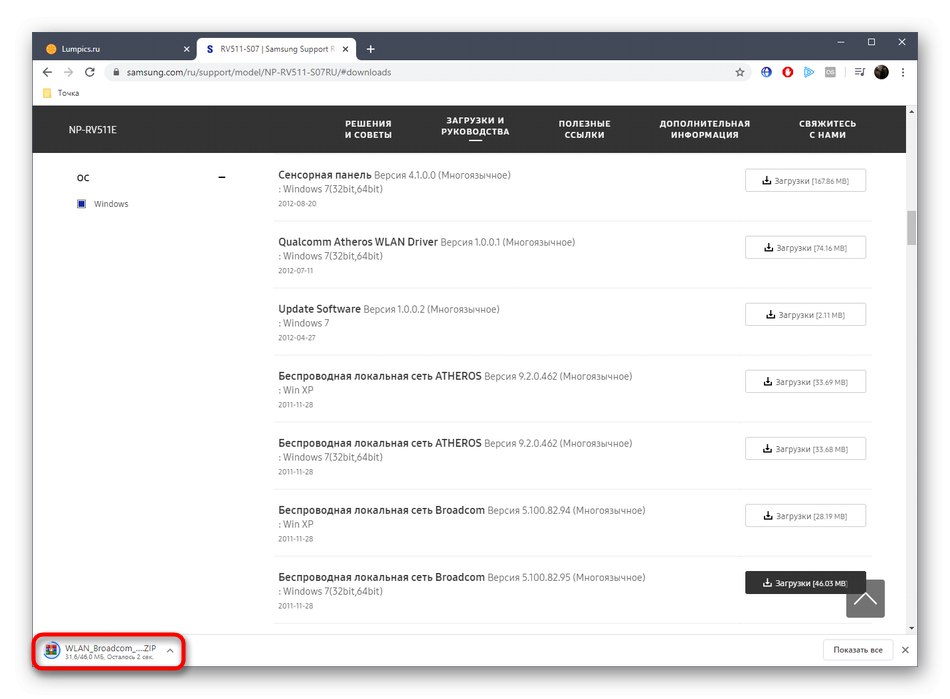
Task: Select Сенсорная панель title text
Action: (325, 174)
